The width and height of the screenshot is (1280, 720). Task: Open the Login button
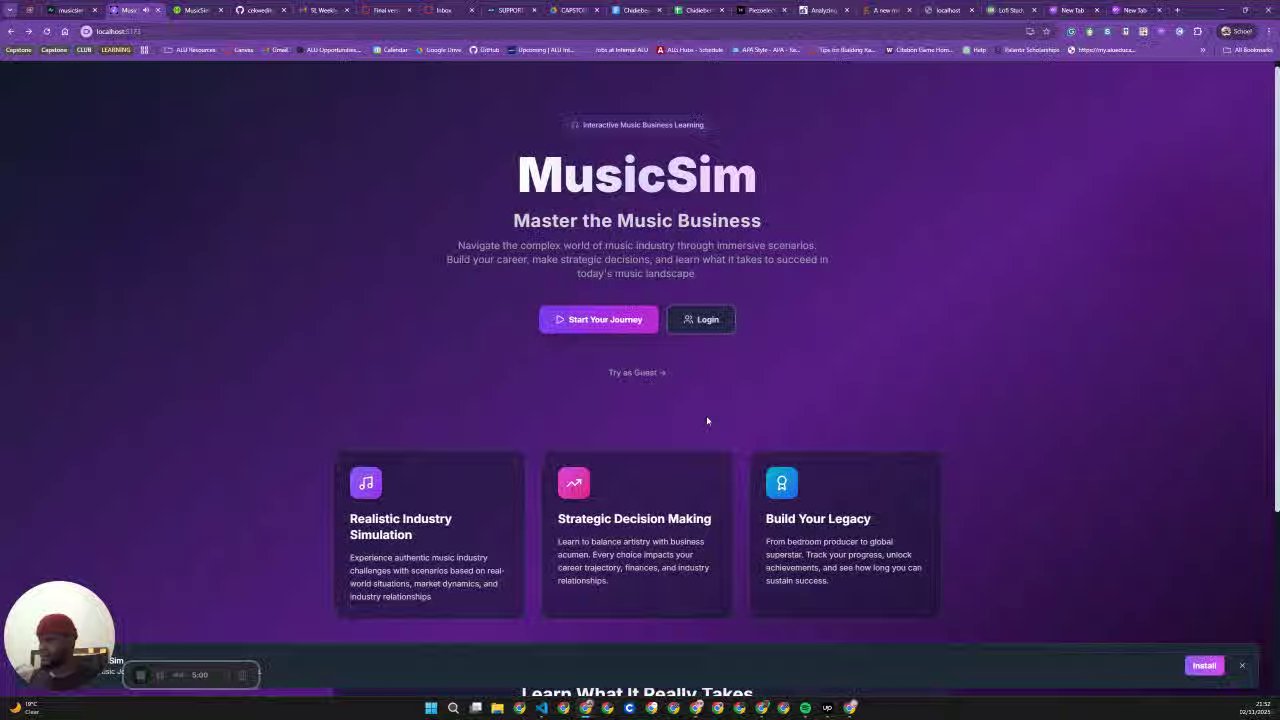(701, 319)
